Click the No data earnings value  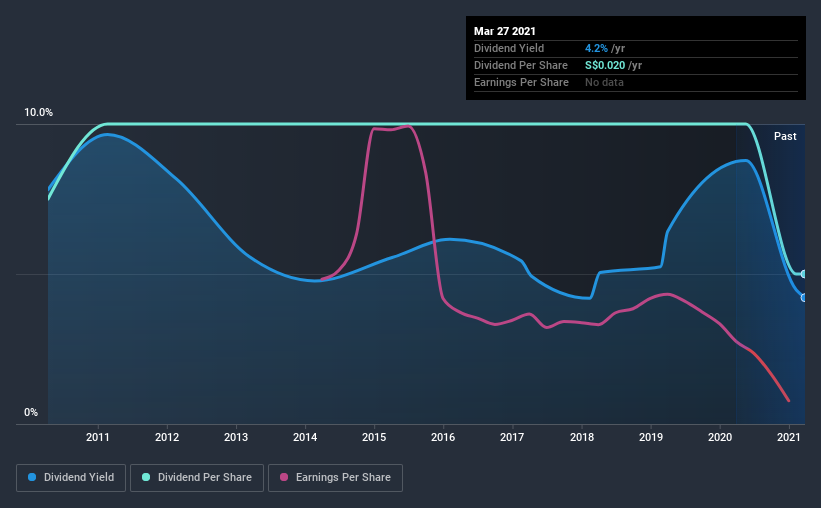coord(604,82)
